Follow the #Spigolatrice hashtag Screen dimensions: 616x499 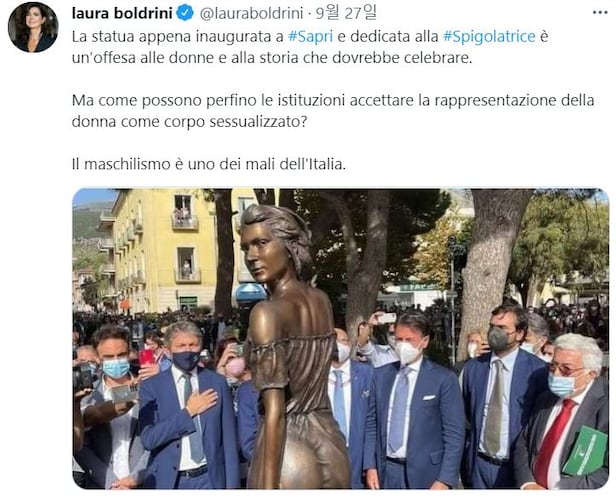[x=489, y=37]
